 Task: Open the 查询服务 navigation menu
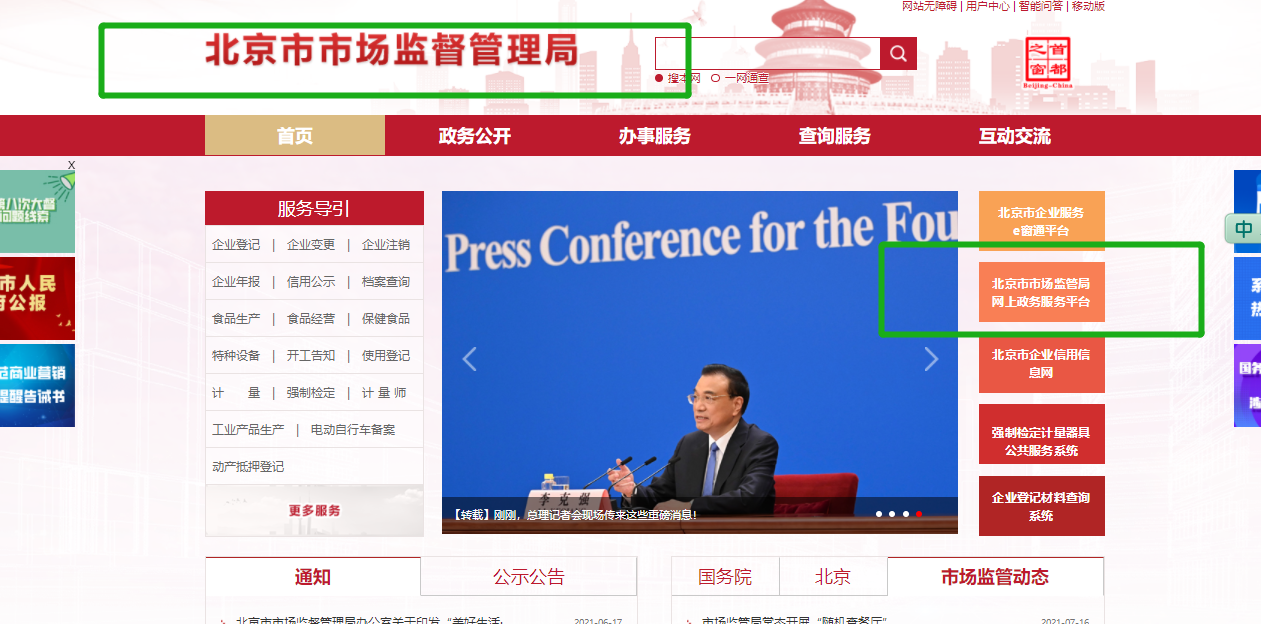835,136
